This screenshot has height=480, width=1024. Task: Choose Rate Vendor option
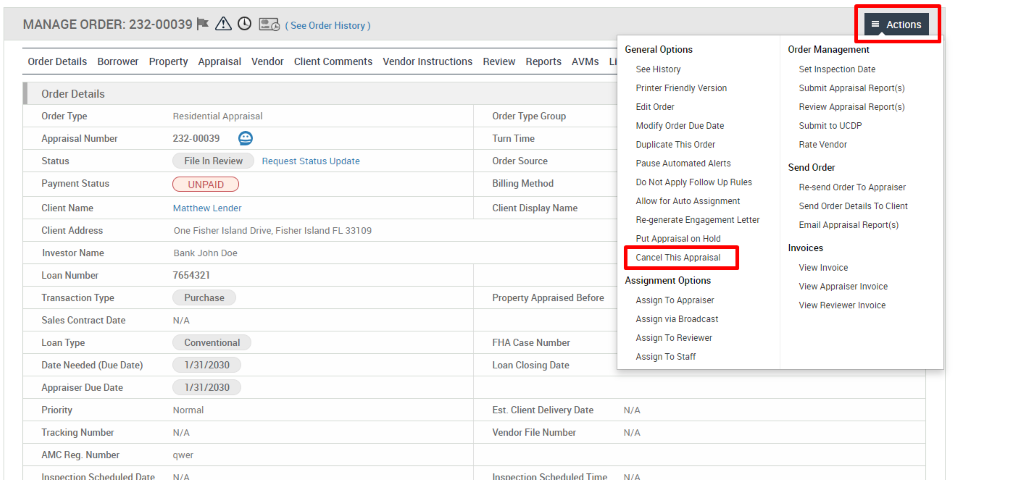(823, 145)
